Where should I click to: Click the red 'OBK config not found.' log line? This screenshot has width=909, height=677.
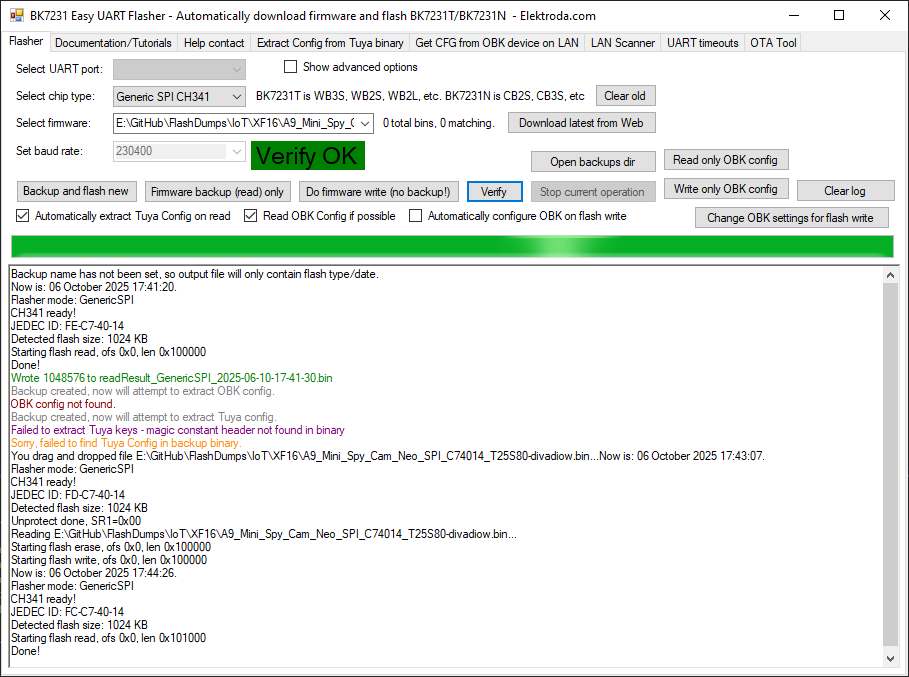(x=63, y=404)
